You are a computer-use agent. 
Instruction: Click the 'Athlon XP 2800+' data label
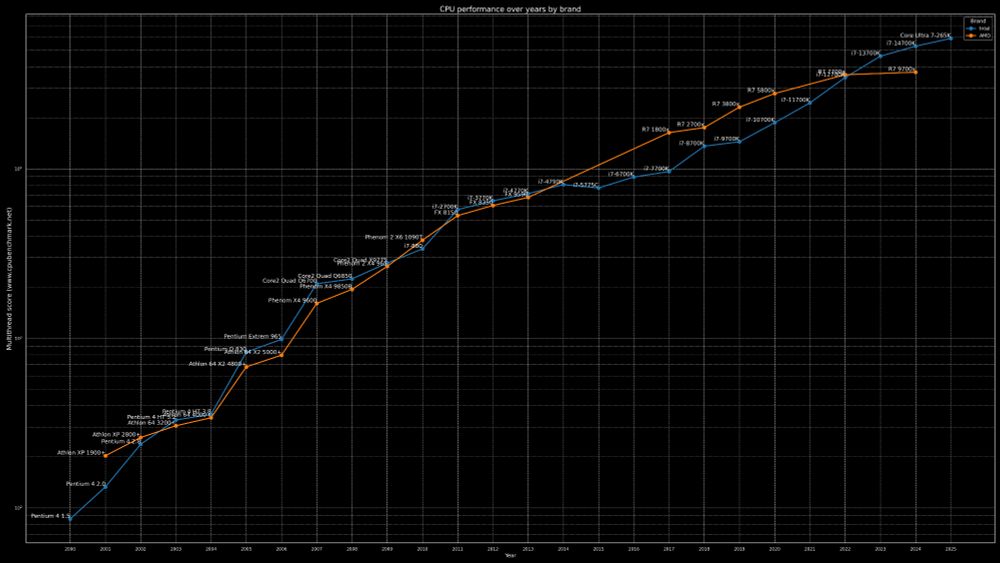116,435
